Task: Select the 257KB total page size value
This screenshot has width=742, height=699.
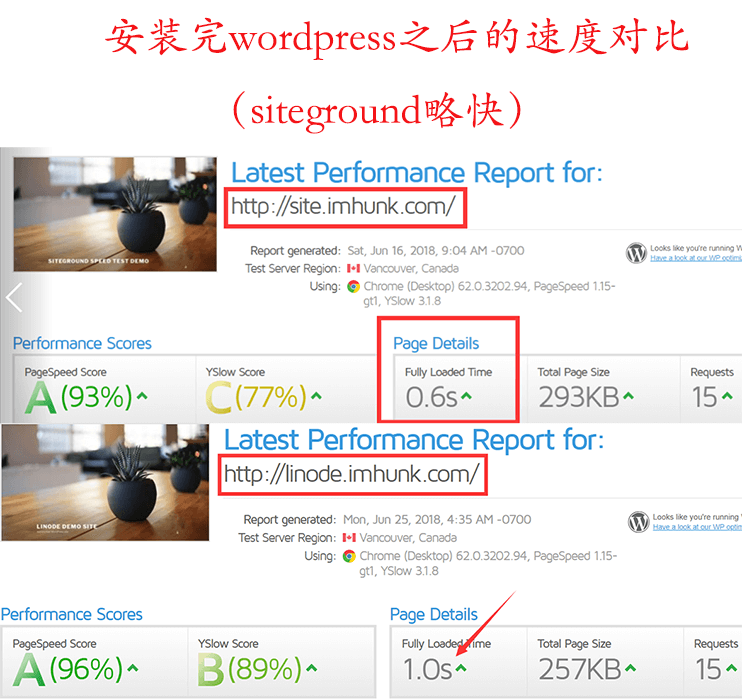Action: pyautogui.click(x=580, y=669)
